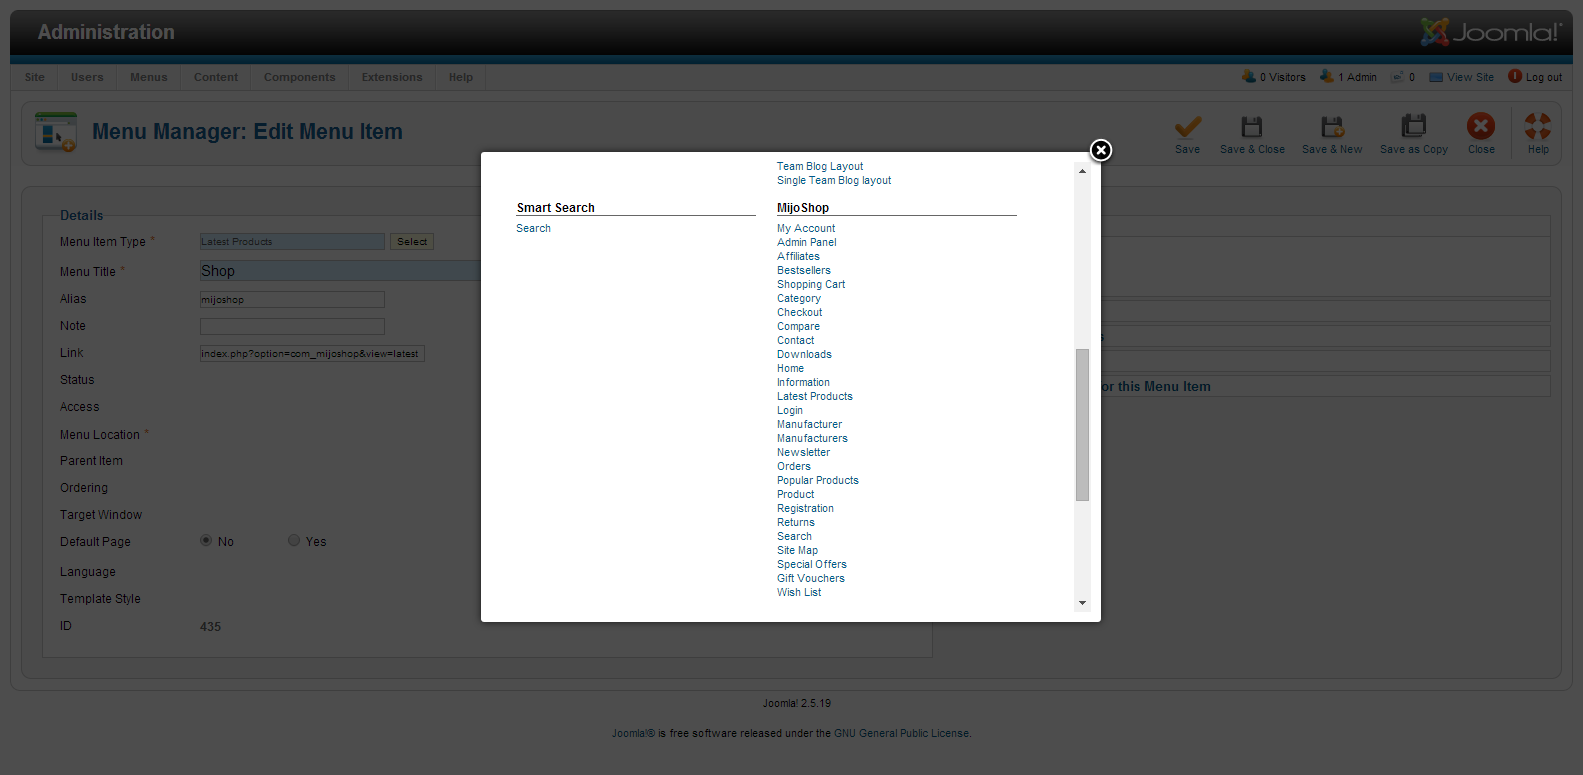Screen dimensions: 1583x775
Task: Open the Components menu
Action: click(300, 77)
